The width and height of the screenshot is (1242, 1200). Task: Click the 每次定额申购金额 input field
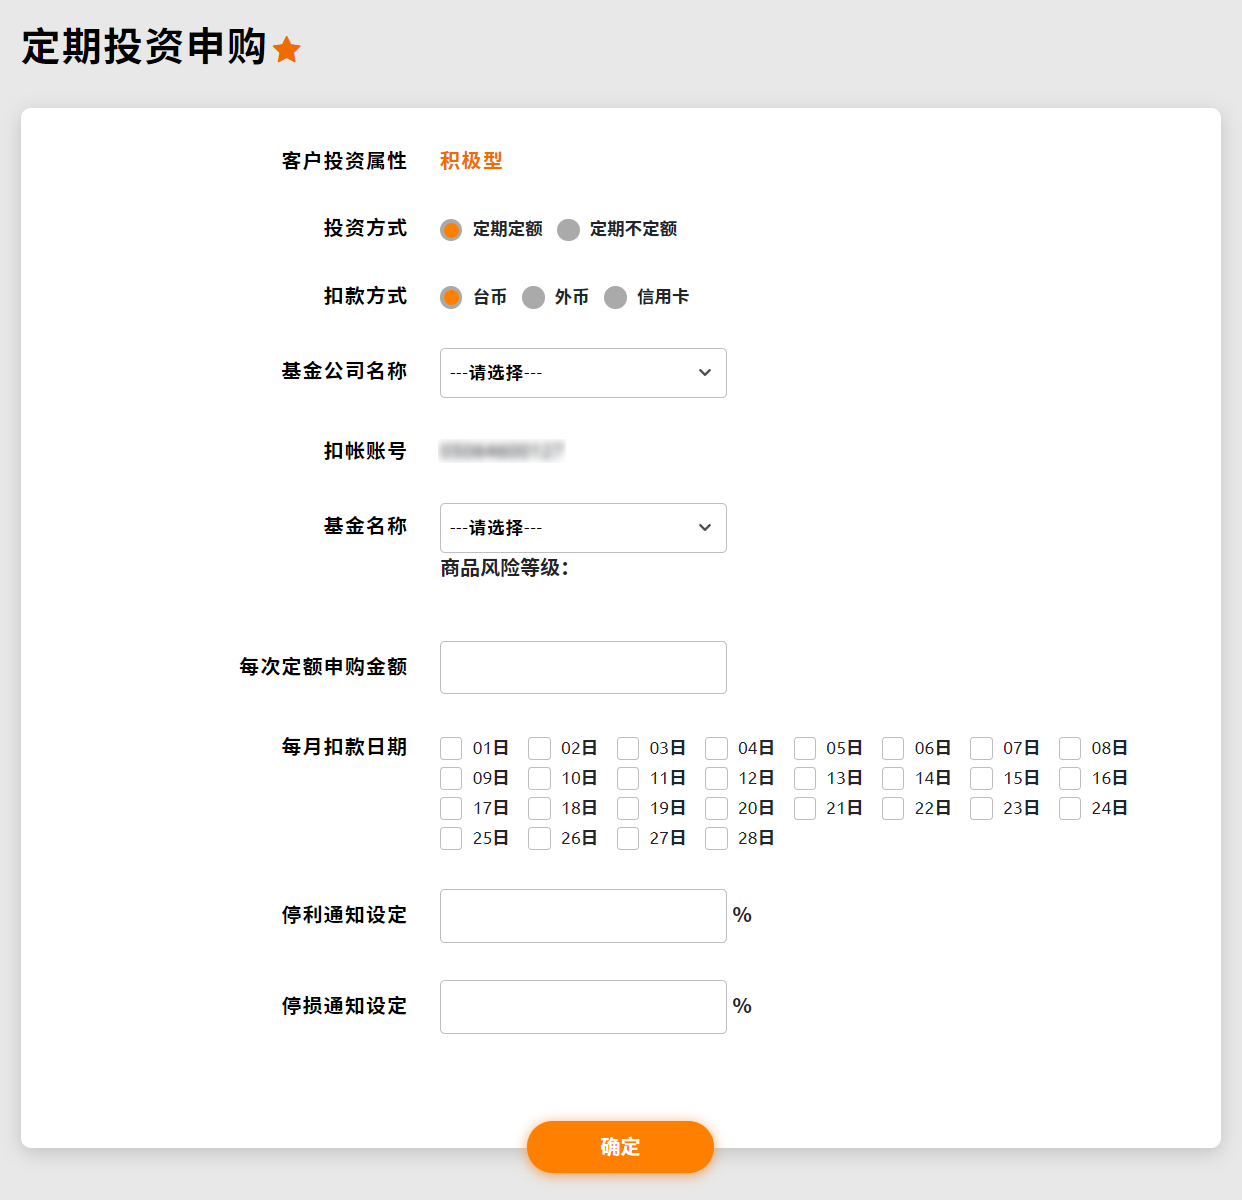point(583,668)
